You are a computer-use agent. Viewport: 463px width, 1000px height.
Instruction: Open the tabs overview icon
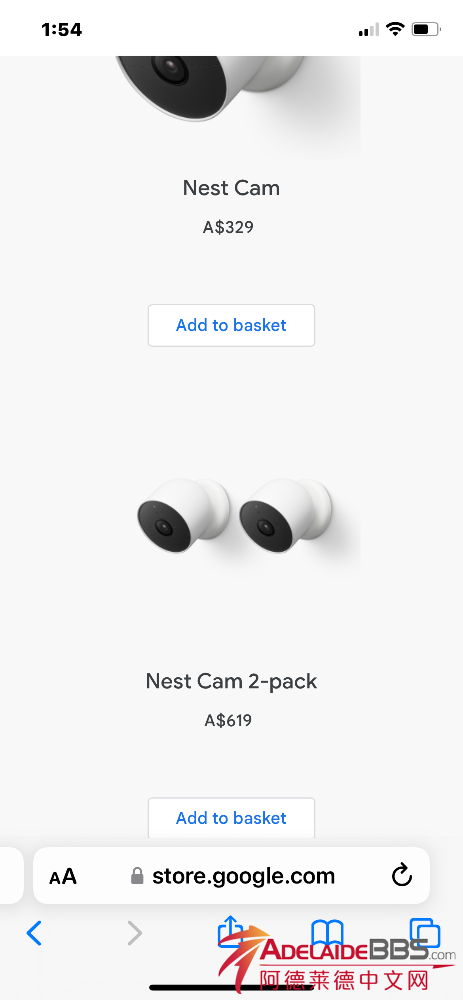425,933
